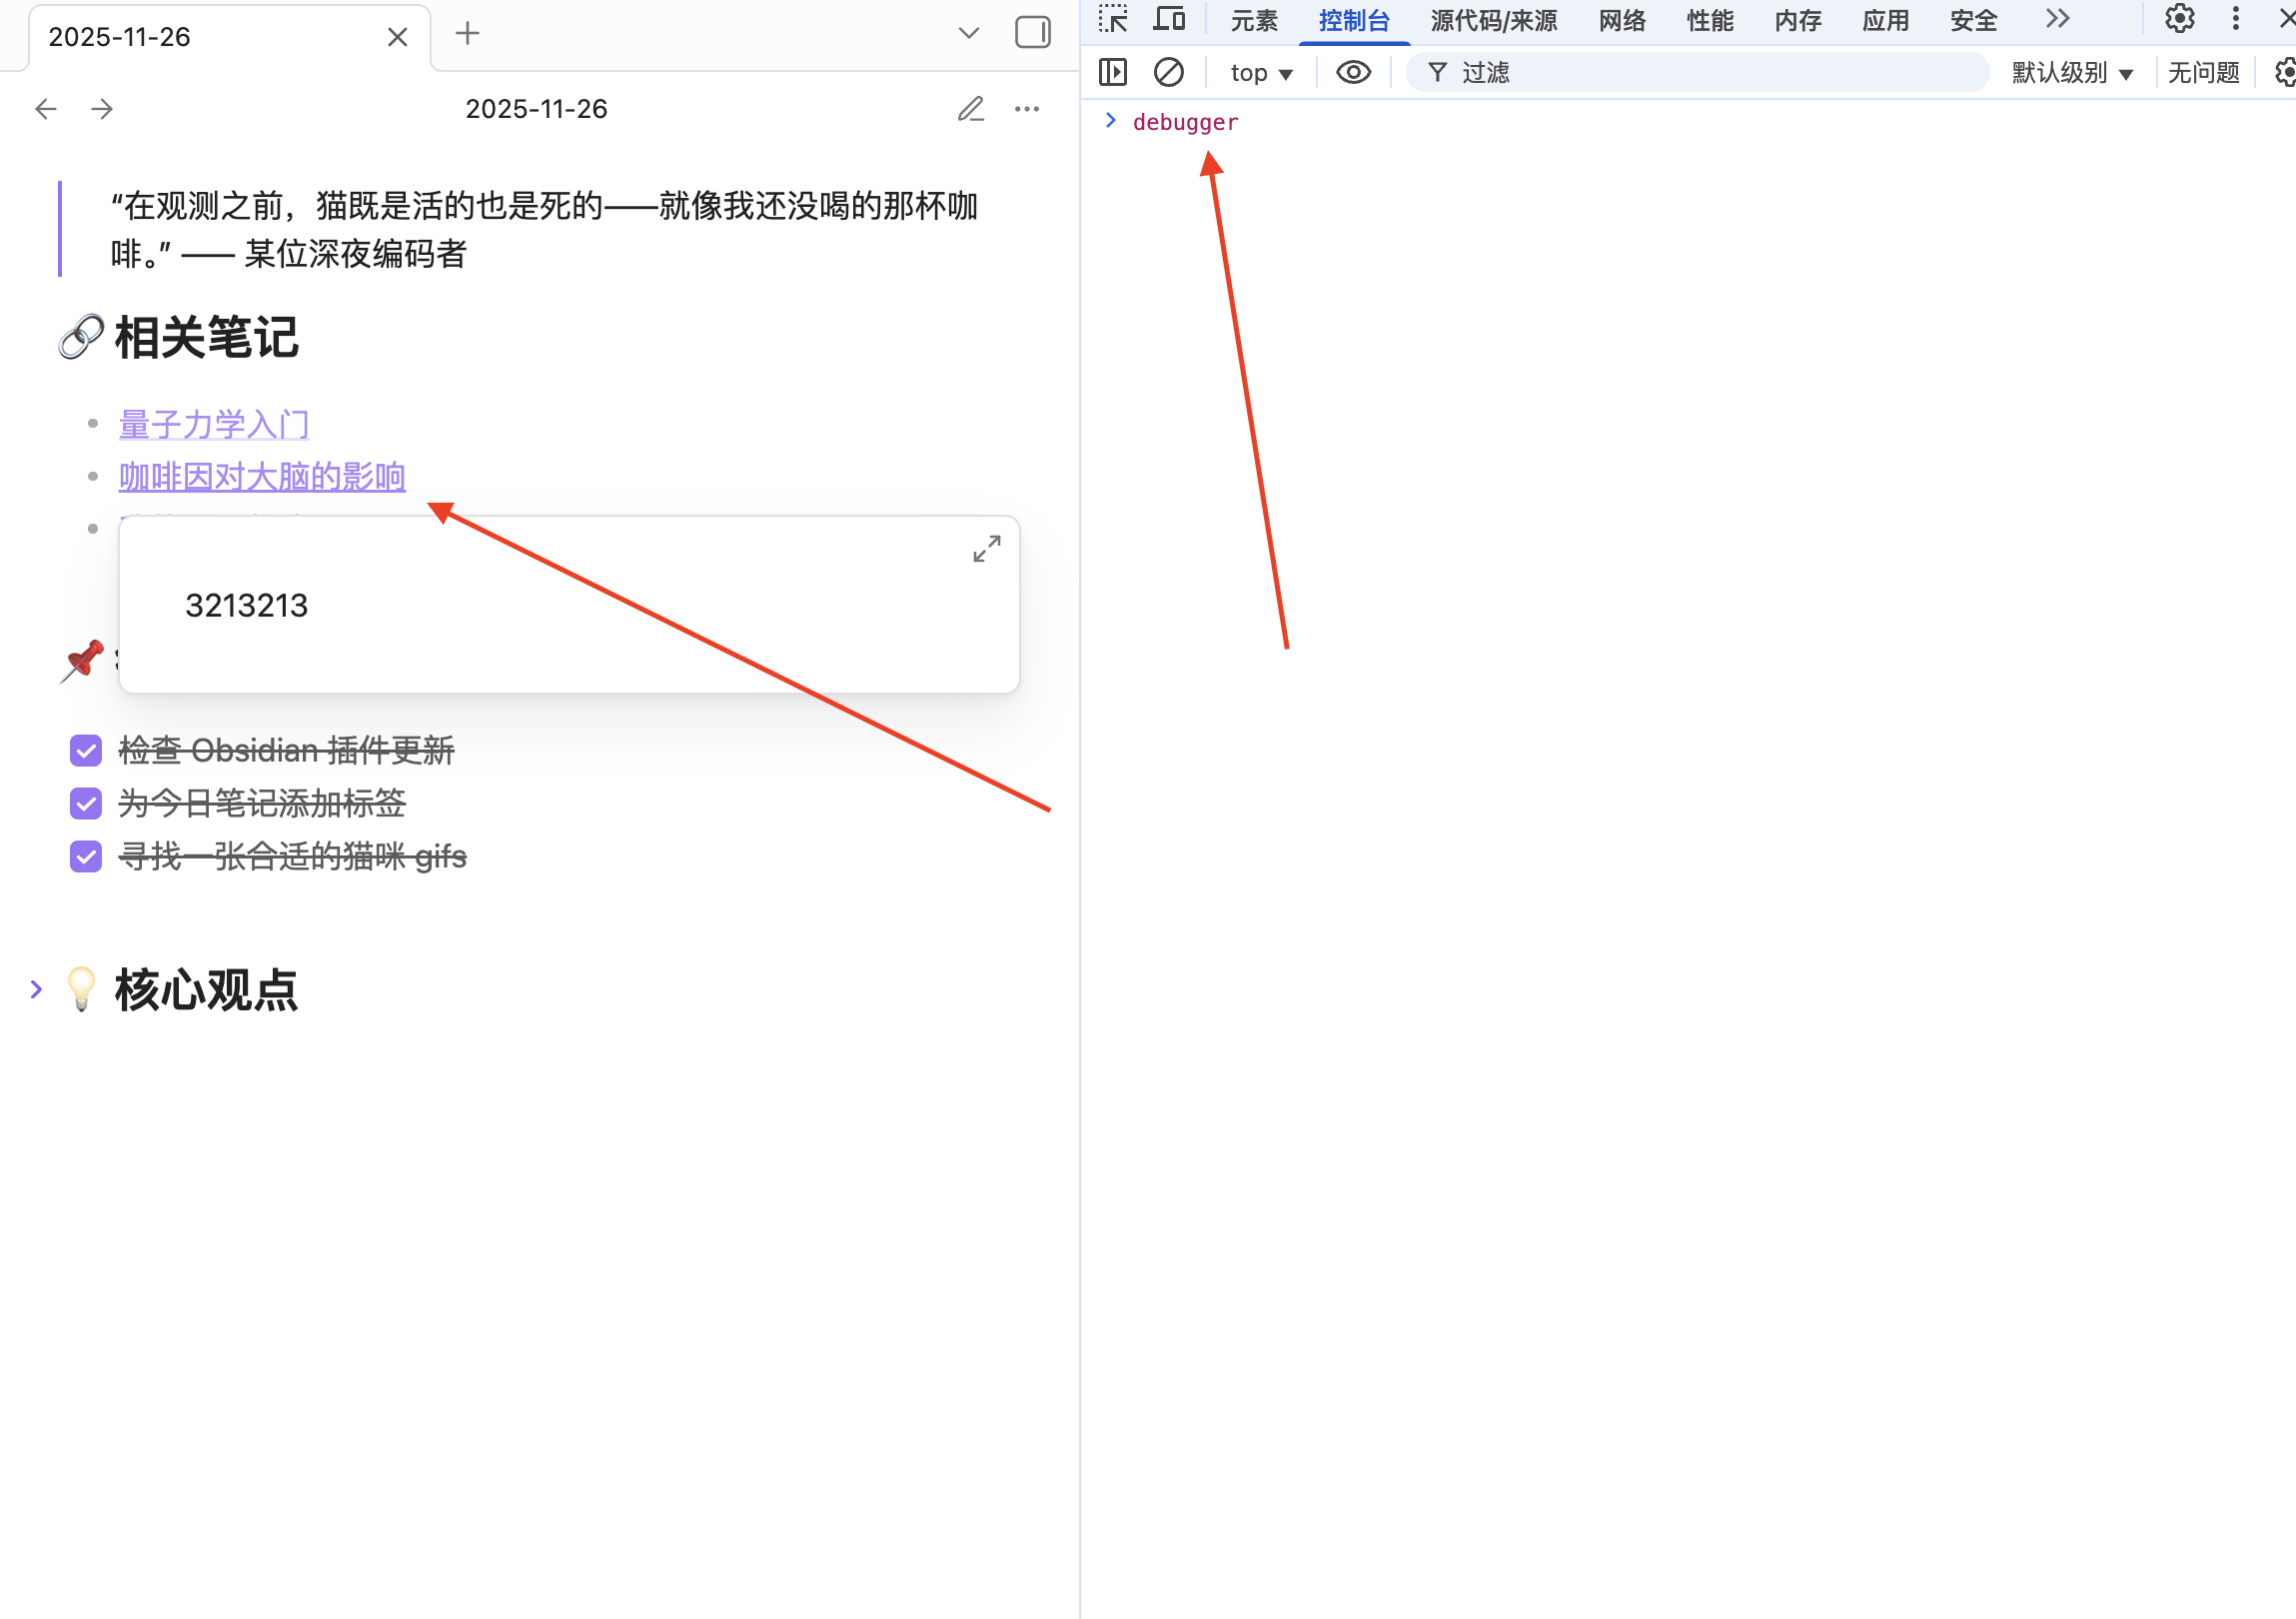Switch to the 元素 DevTools tab
The width and height of the screenshot is (2296, 1619).
coord(1253,21)
